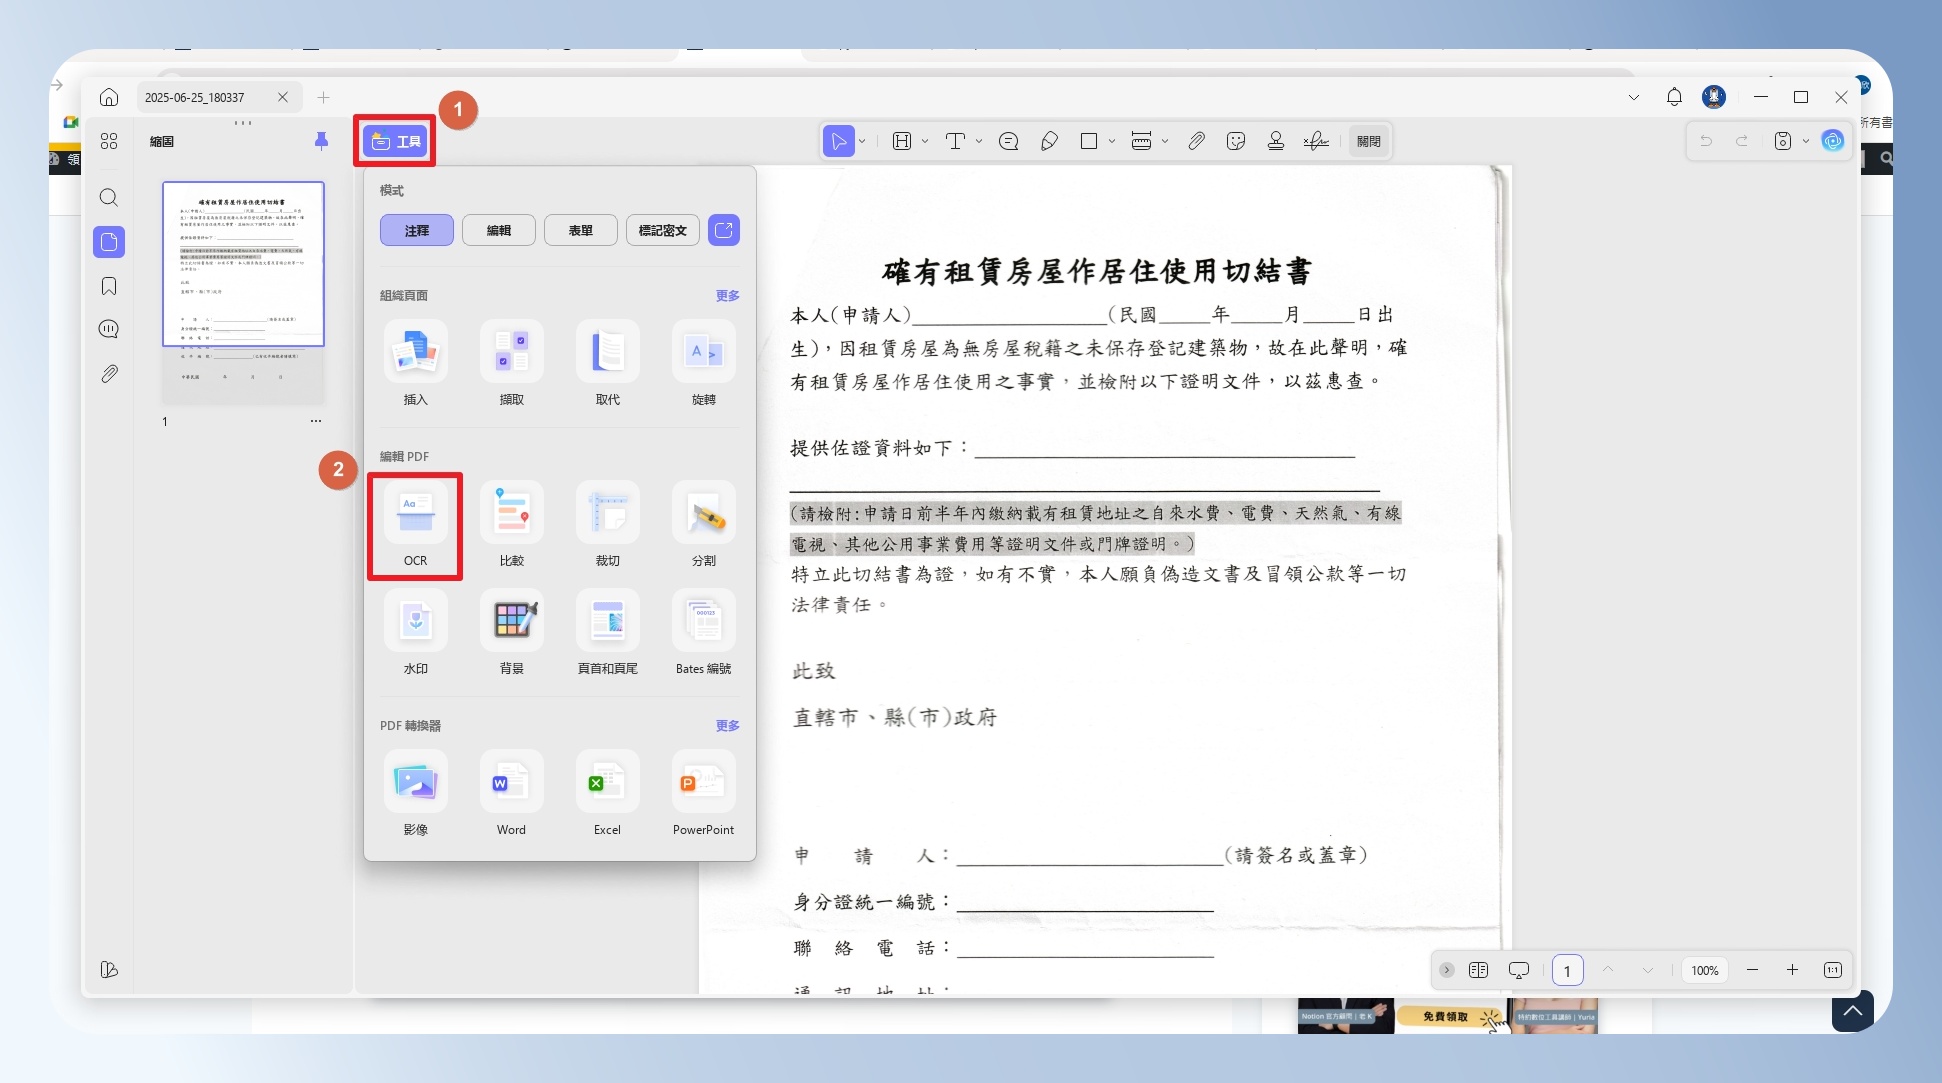The image size is (1942, 1083).
Task: Convert PDF to Excel
Action: point(607,794)
